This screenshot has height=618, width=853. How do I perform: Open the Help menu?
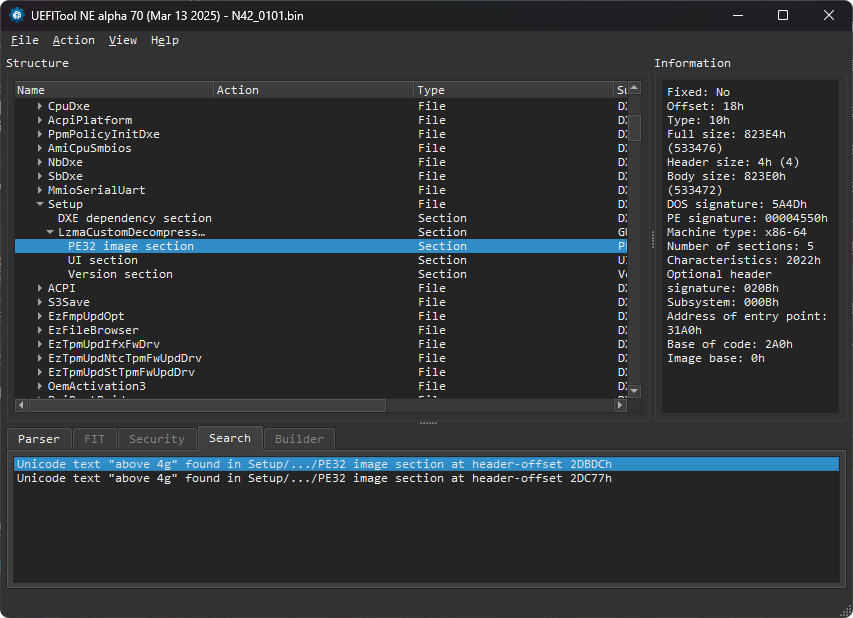tap(165, 40)
